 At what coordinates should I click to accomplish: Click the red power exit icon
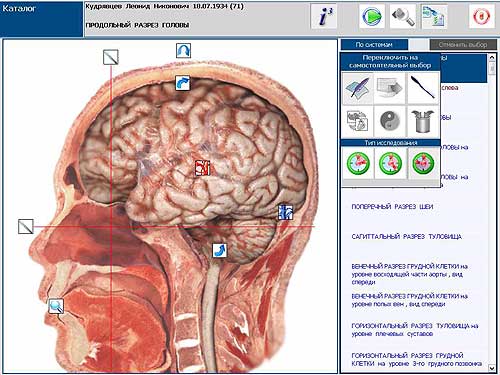(x=481, y=16)
